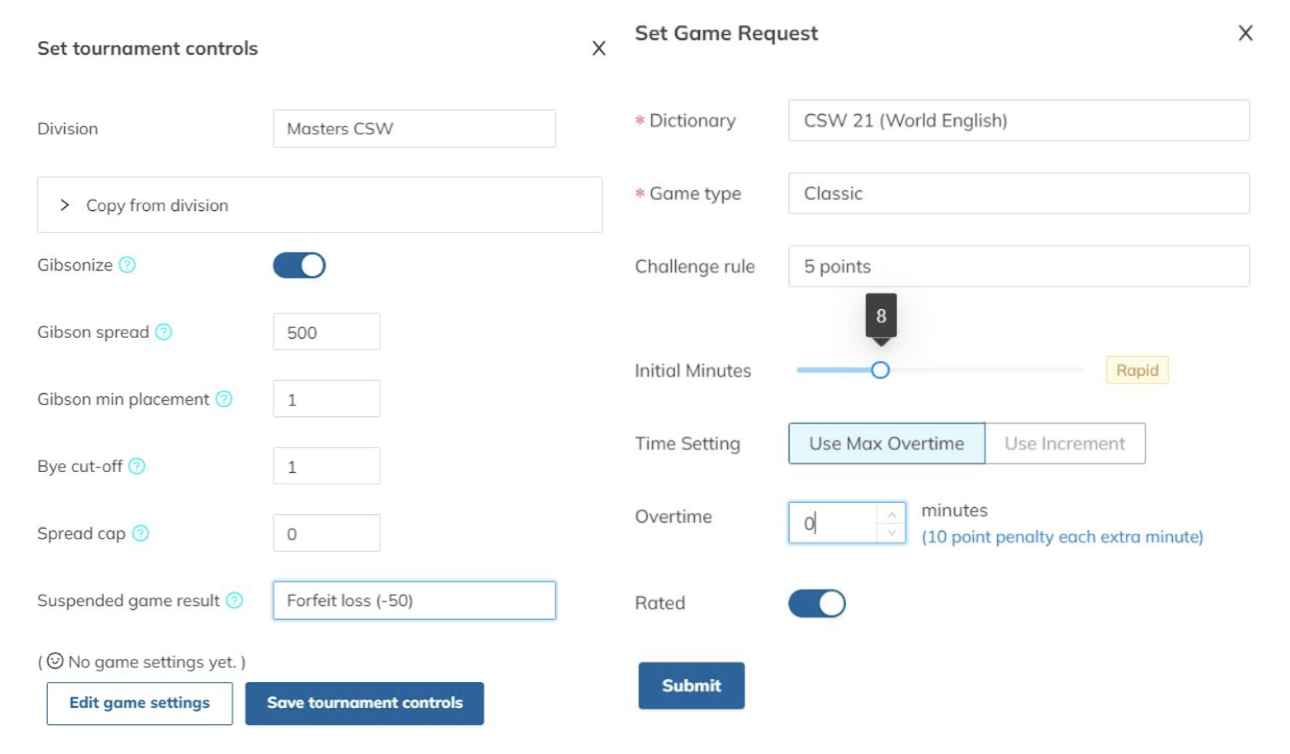Toggle the Gibsonize switch off
Image resolution: width=1290 pixels, height=754 pixels.
[x=299, y=265]
